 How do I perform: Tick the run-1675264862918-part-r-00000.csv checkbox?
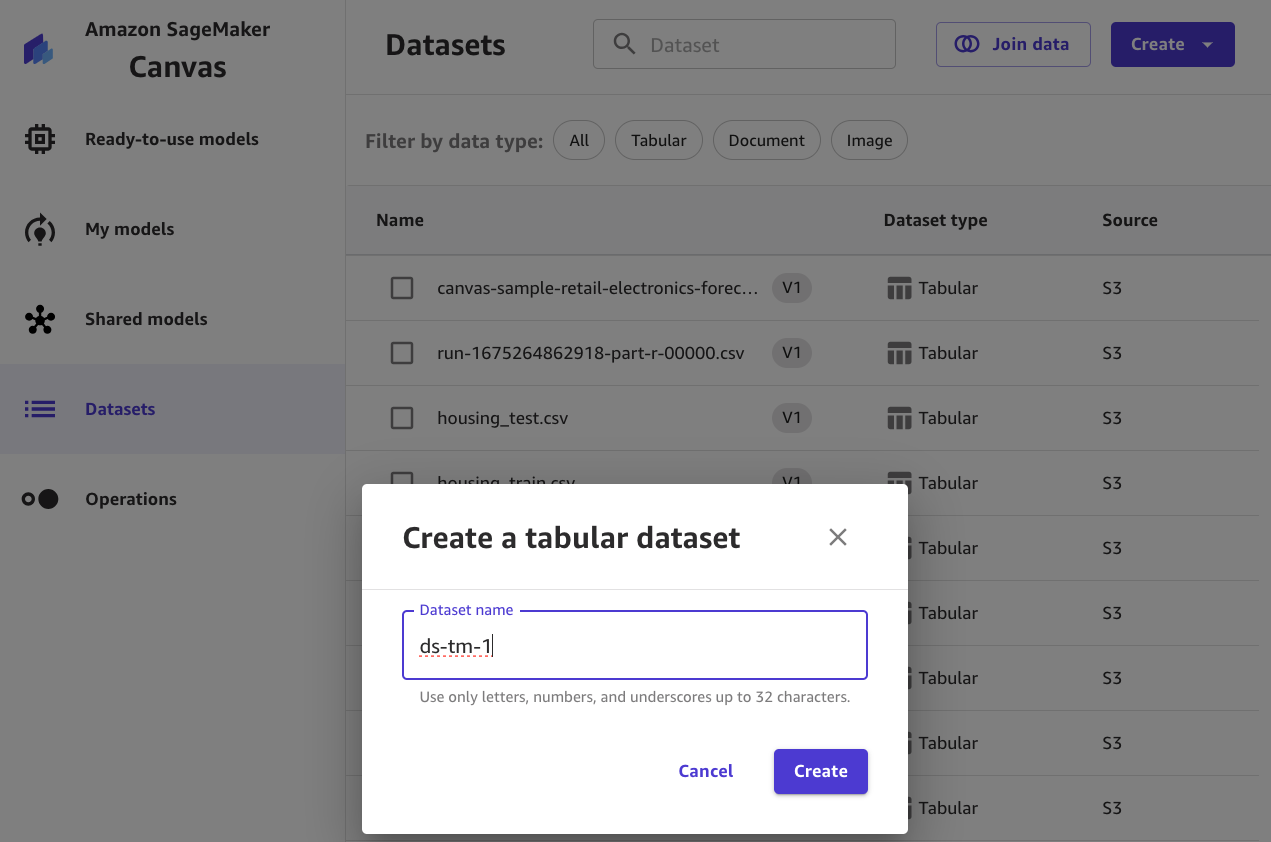tap(402, 353)
